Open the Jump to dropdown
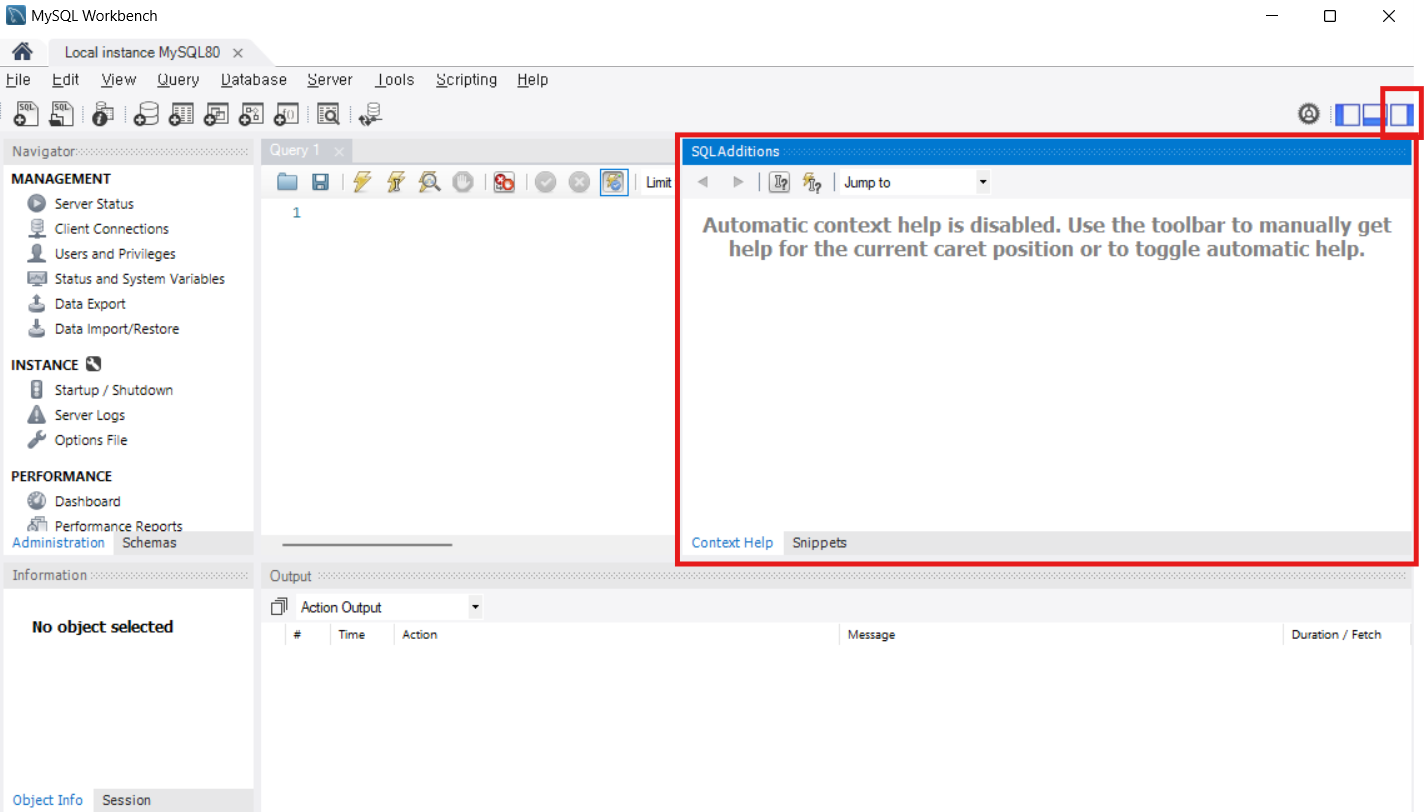 [x=915, y=182]
